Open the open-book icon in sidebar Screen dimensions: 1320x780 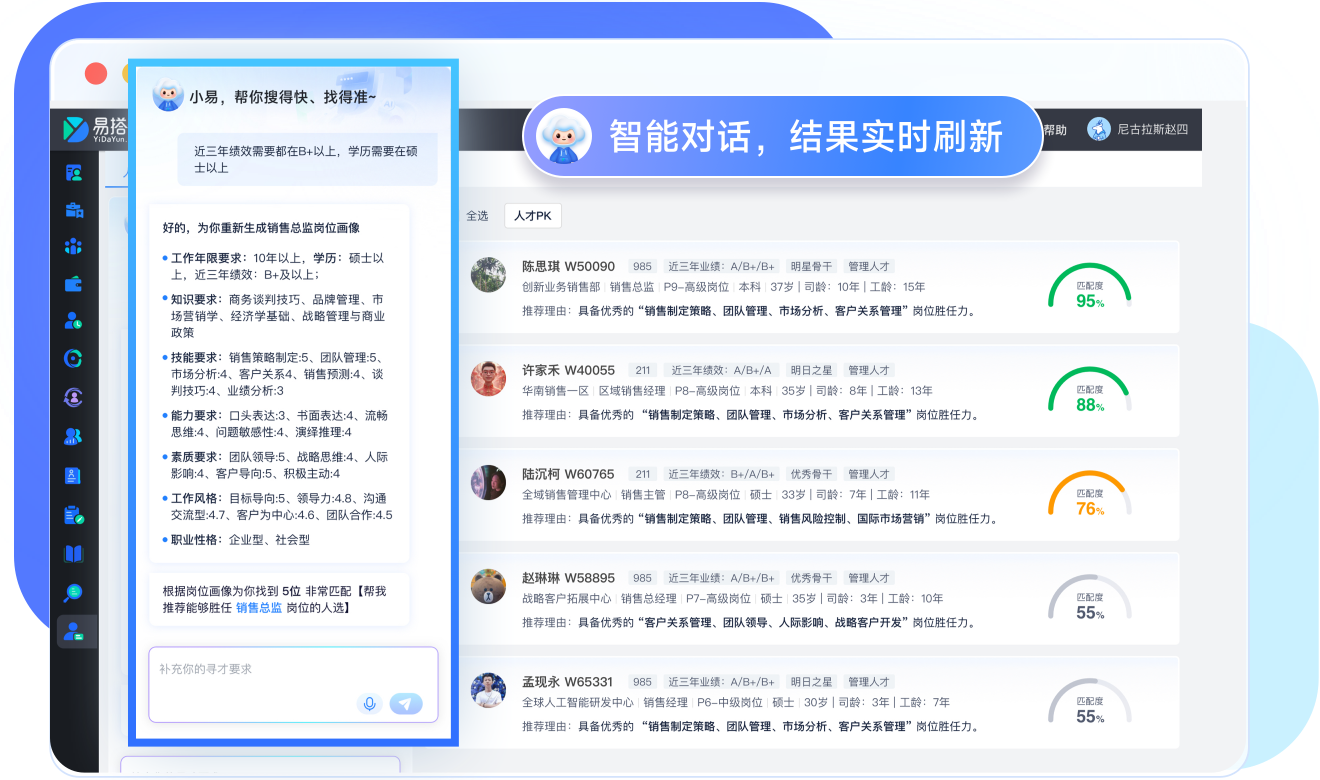point(74,554)
